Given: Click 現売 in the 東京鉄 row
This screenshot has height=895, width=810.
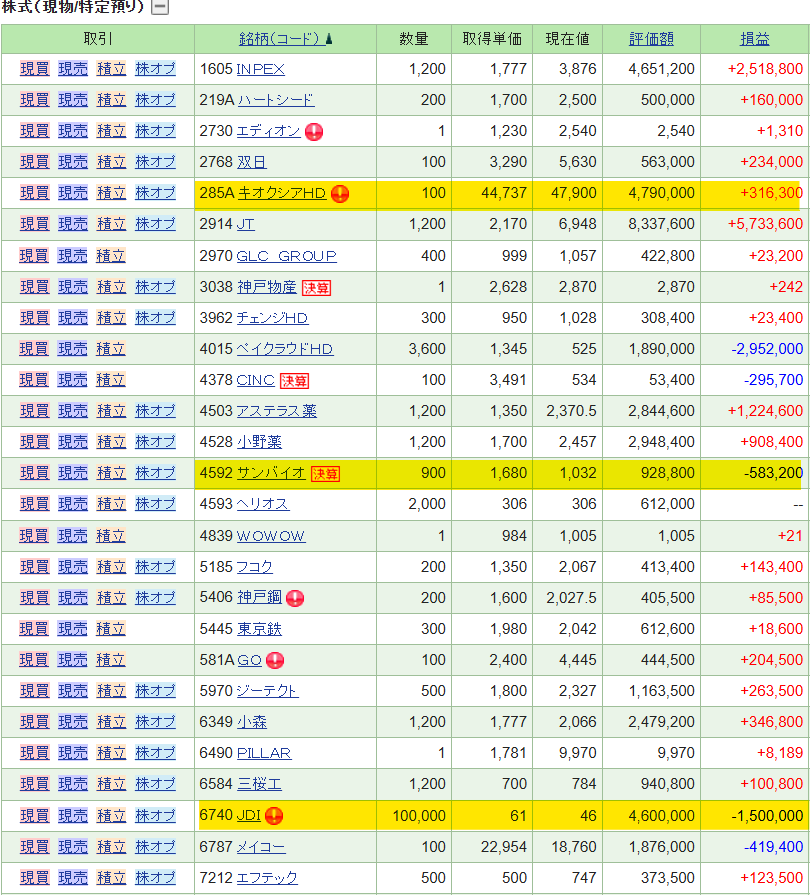Looking at the screenshot, I should pyautogui.click(x=72, y=629).
